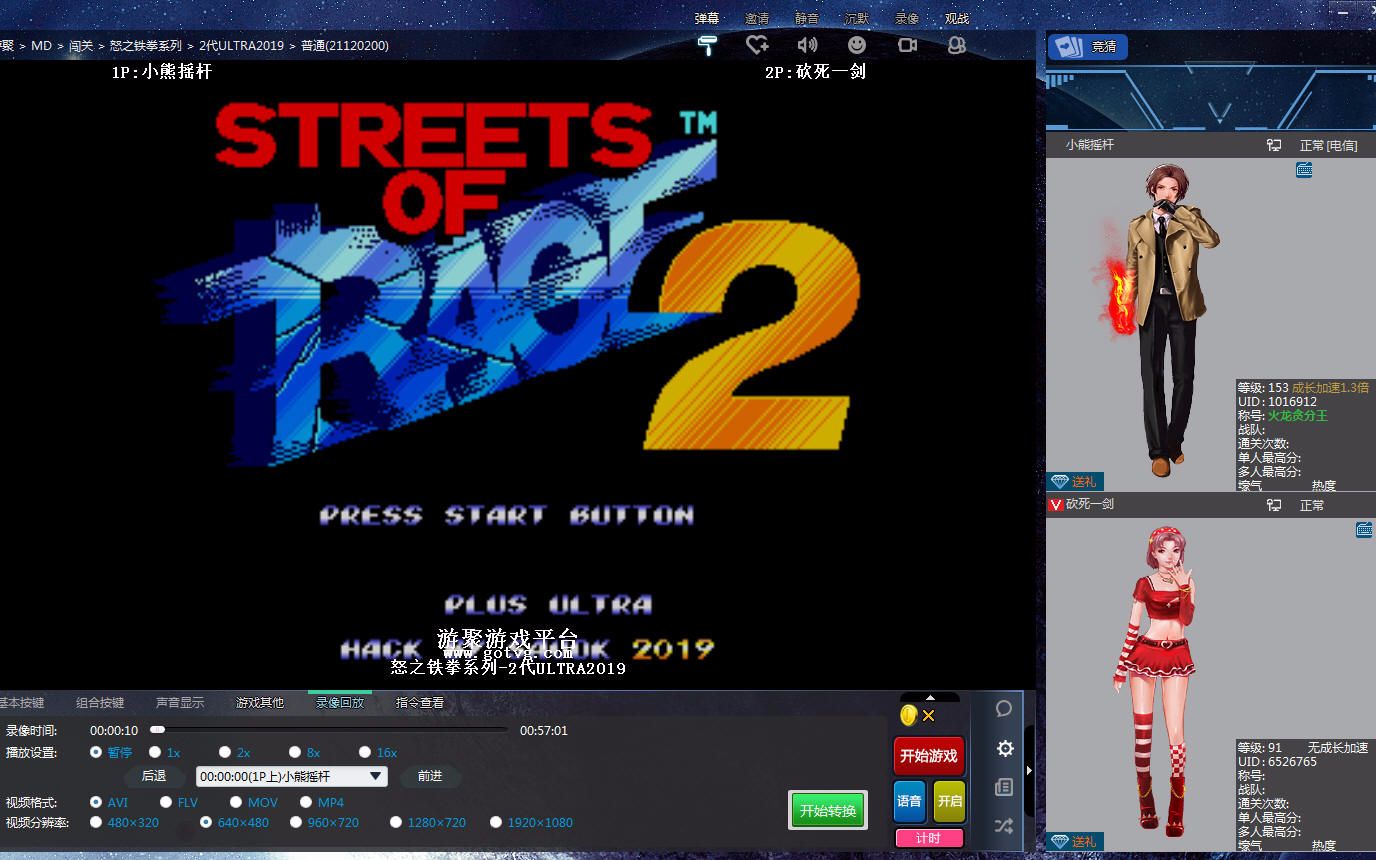
Task: Click network monitor icon beside 砍死一剑
Action: [x=1274, y=505]
